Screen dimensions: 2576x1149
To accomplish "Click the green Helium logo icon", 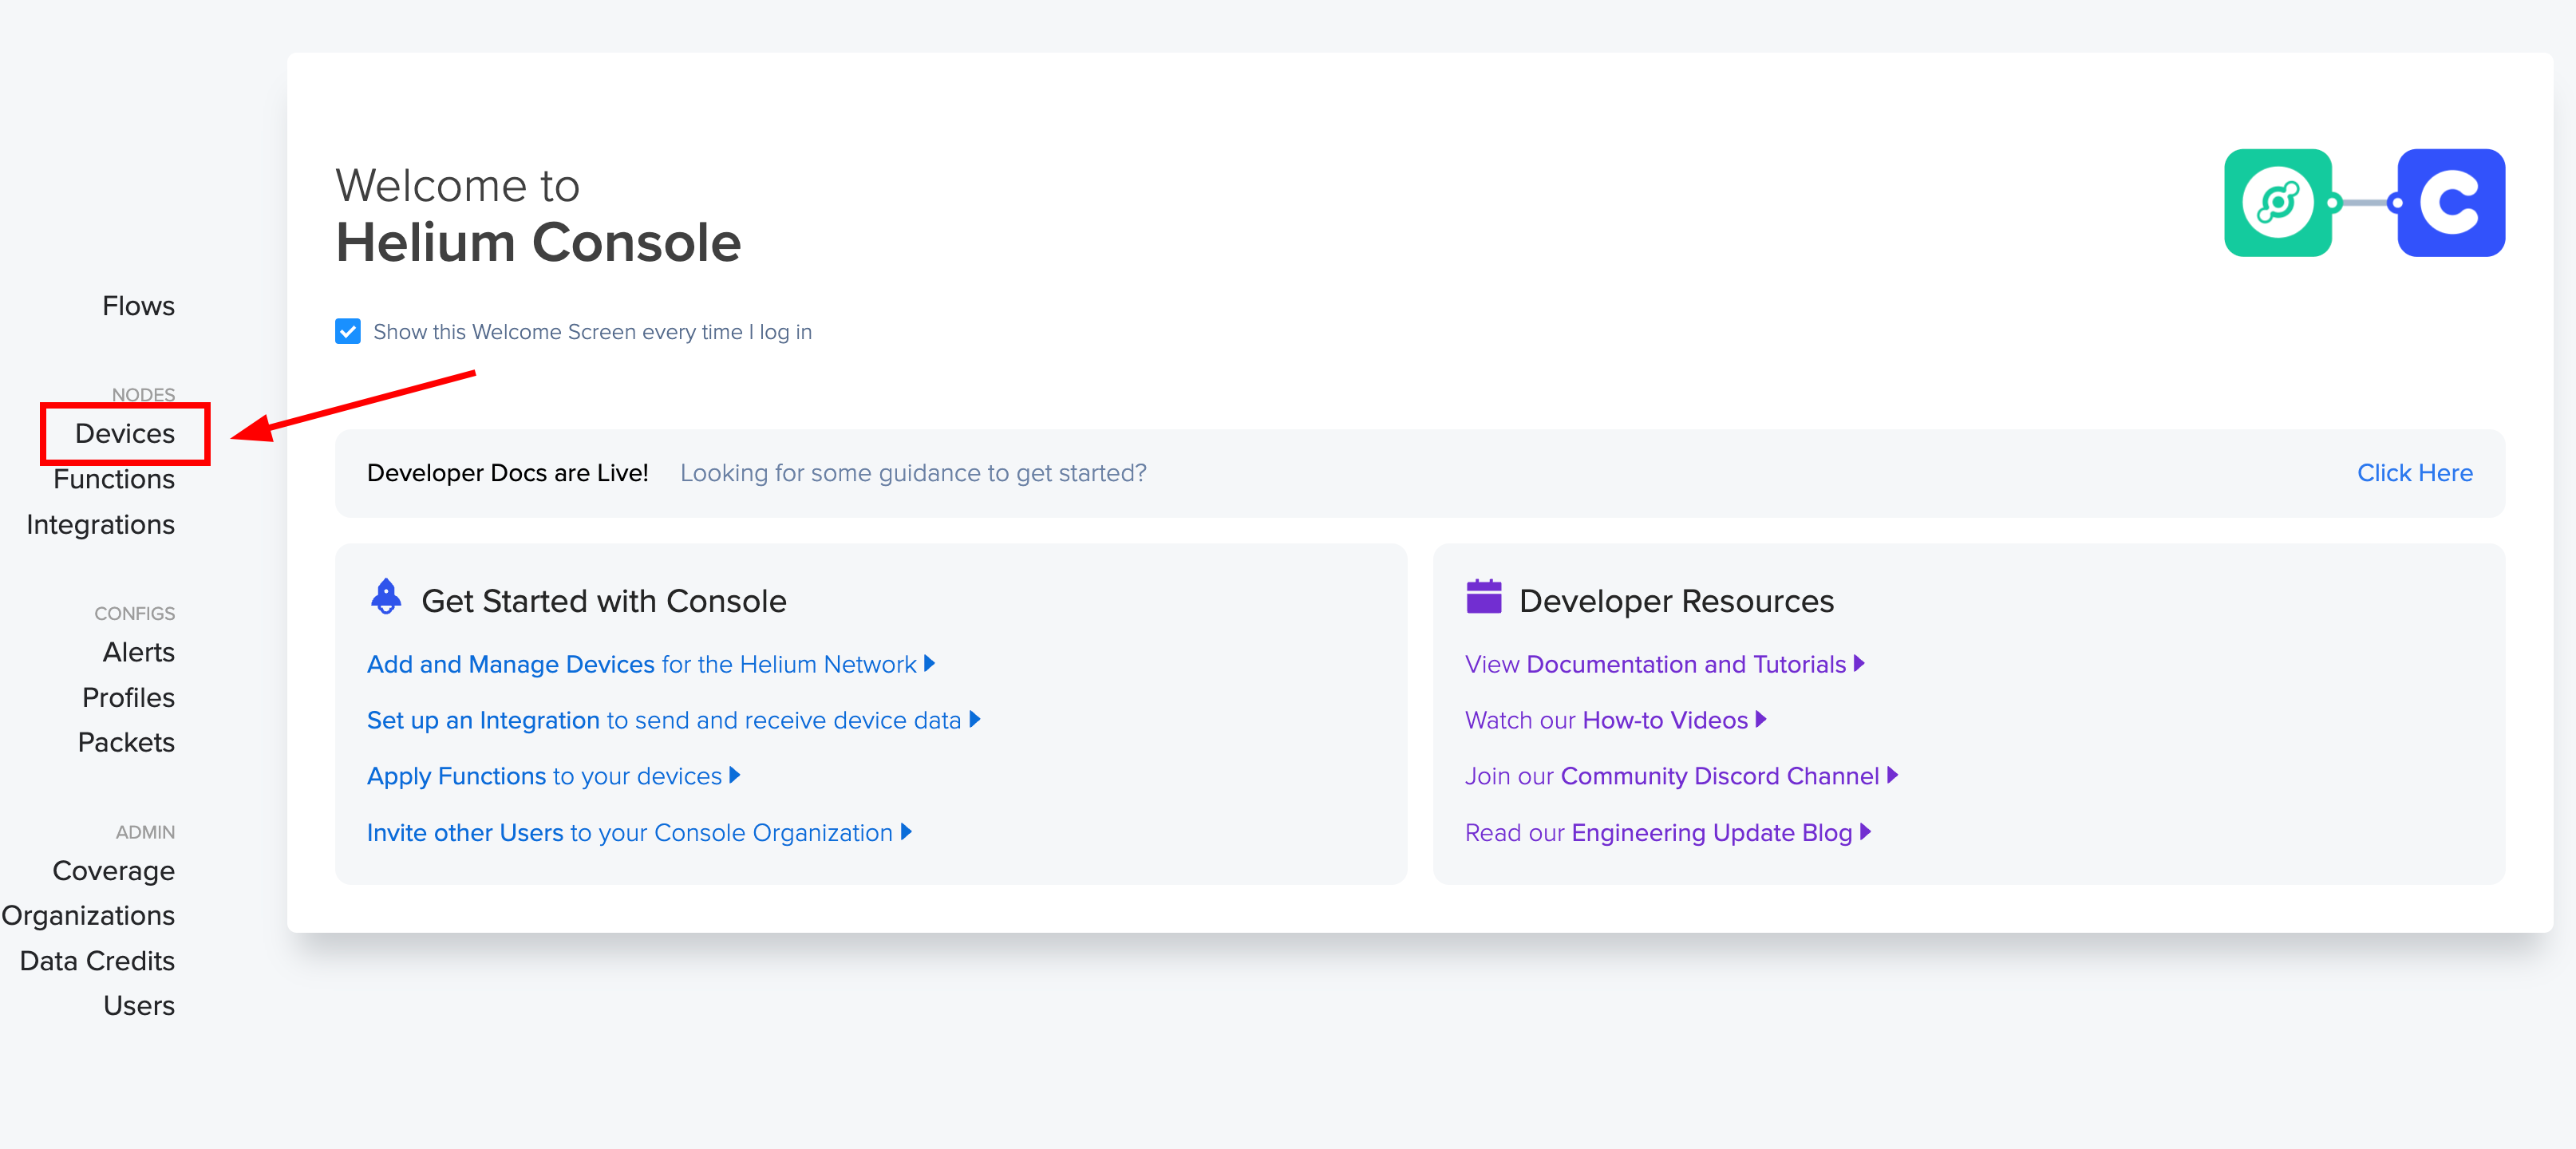I will click(x=2277, y=203).
